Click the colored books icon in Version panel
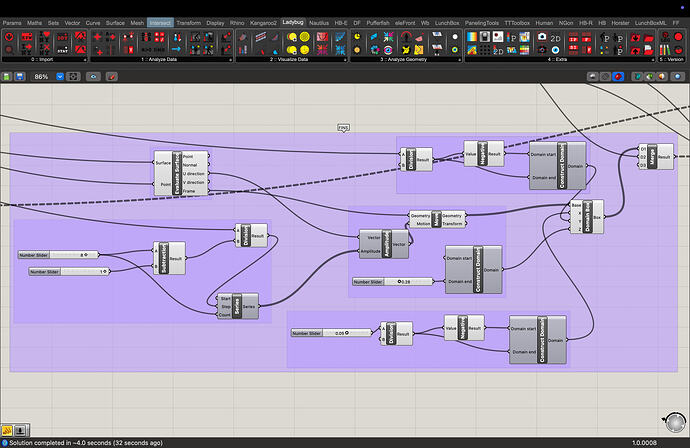690x448 pixels. 665,50
